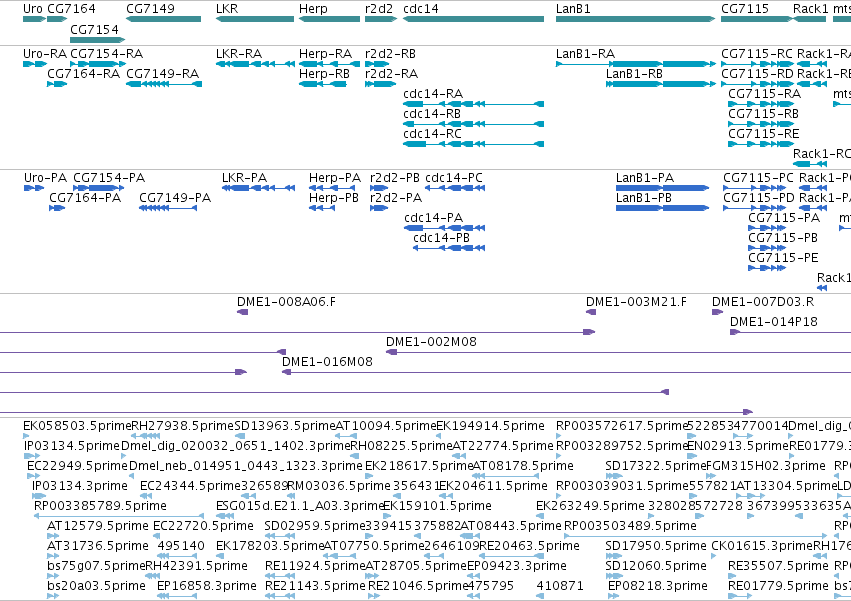This screenshot has width=851, height=601.
Task: Click the LanB1-PA protein label
Action: [x=645, y=178]
